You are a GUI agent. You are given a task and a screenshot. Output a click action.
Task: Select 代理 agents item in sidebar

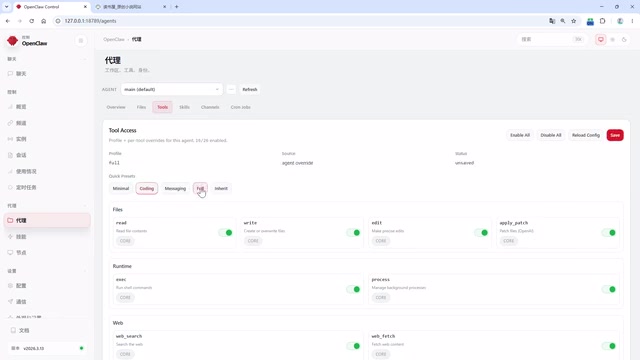47,220
